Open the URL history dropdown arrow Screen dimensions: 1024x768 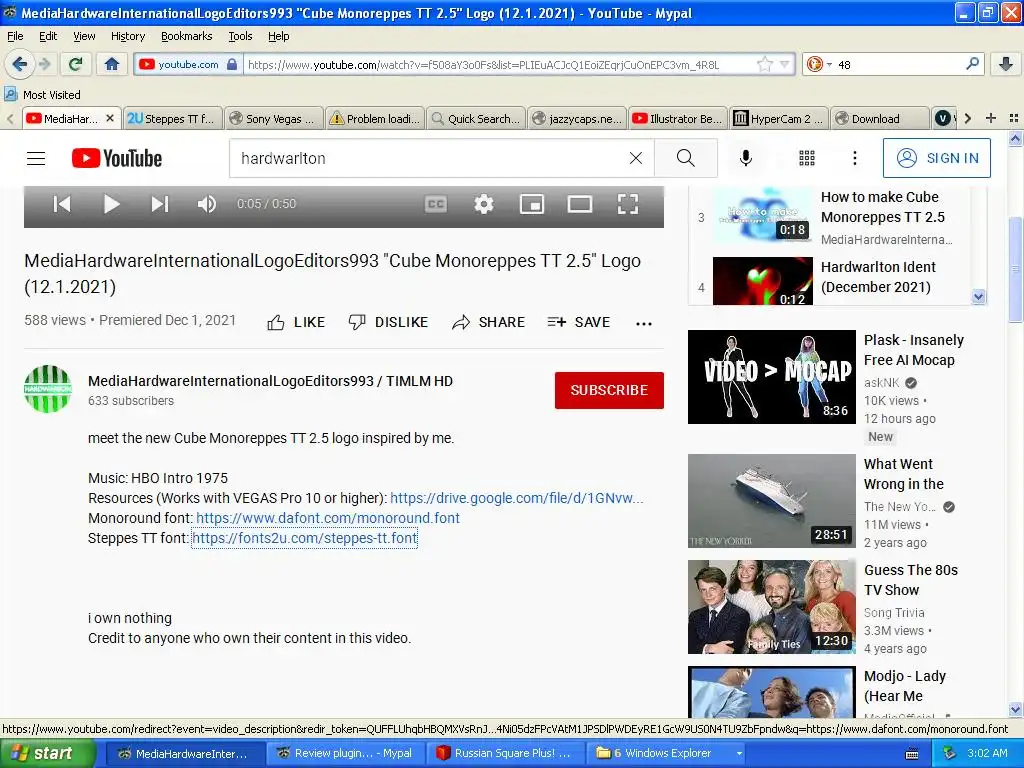[x=784, y=64]
